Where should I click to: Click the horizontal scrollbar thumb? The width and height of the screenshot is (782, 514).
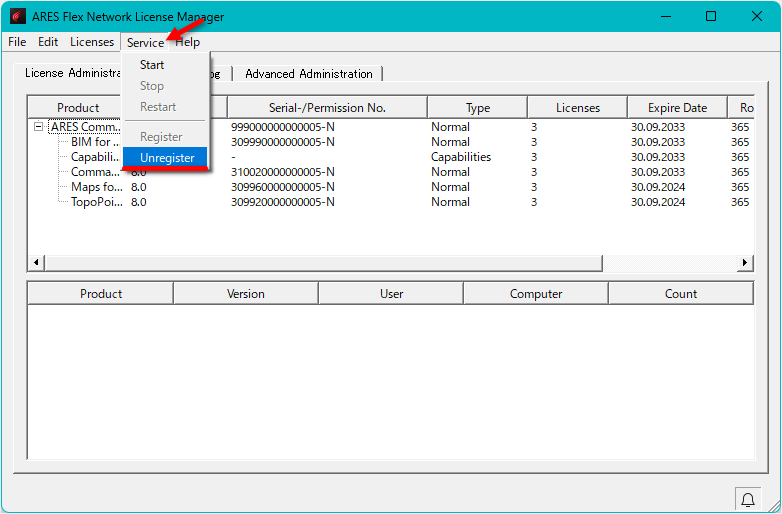click(x=324, y=262)
